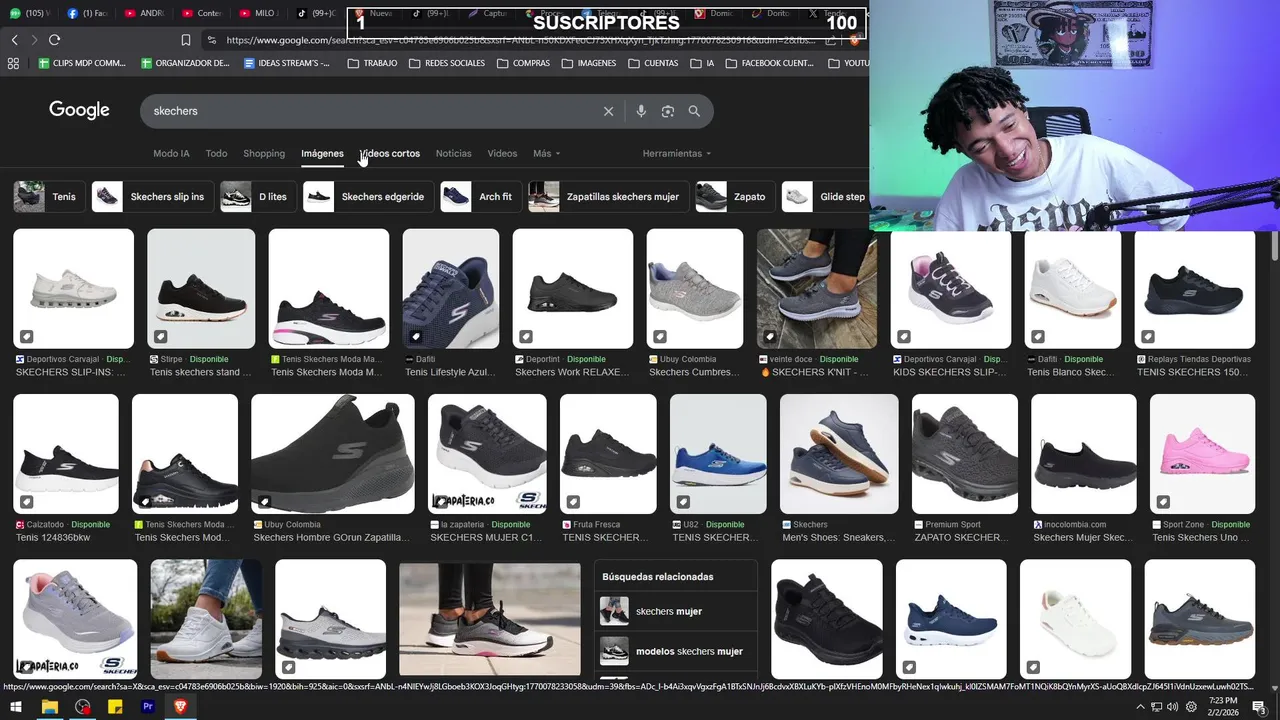The width and height of the screenshot is (1280, 720).
Task: Start voice search with the microphone icon
Action: tap(641, 111)
